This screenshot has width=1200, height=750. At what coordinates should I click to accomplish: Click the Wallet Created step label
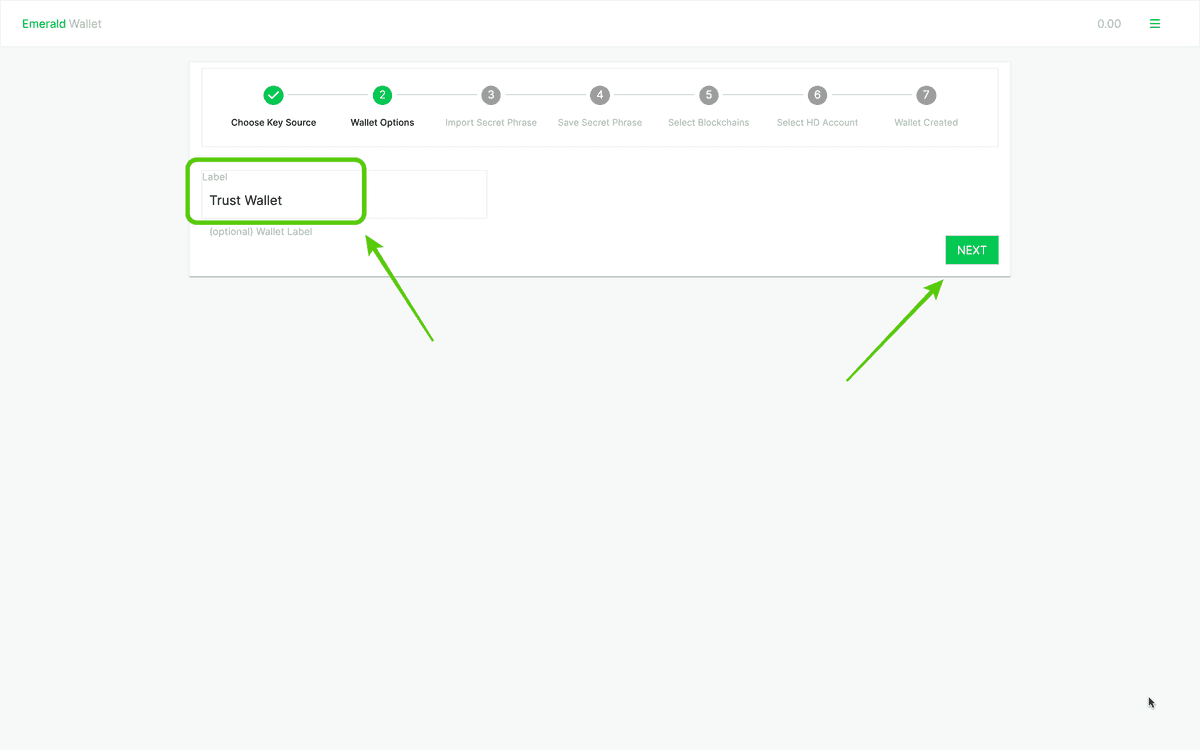coord(925,122)
